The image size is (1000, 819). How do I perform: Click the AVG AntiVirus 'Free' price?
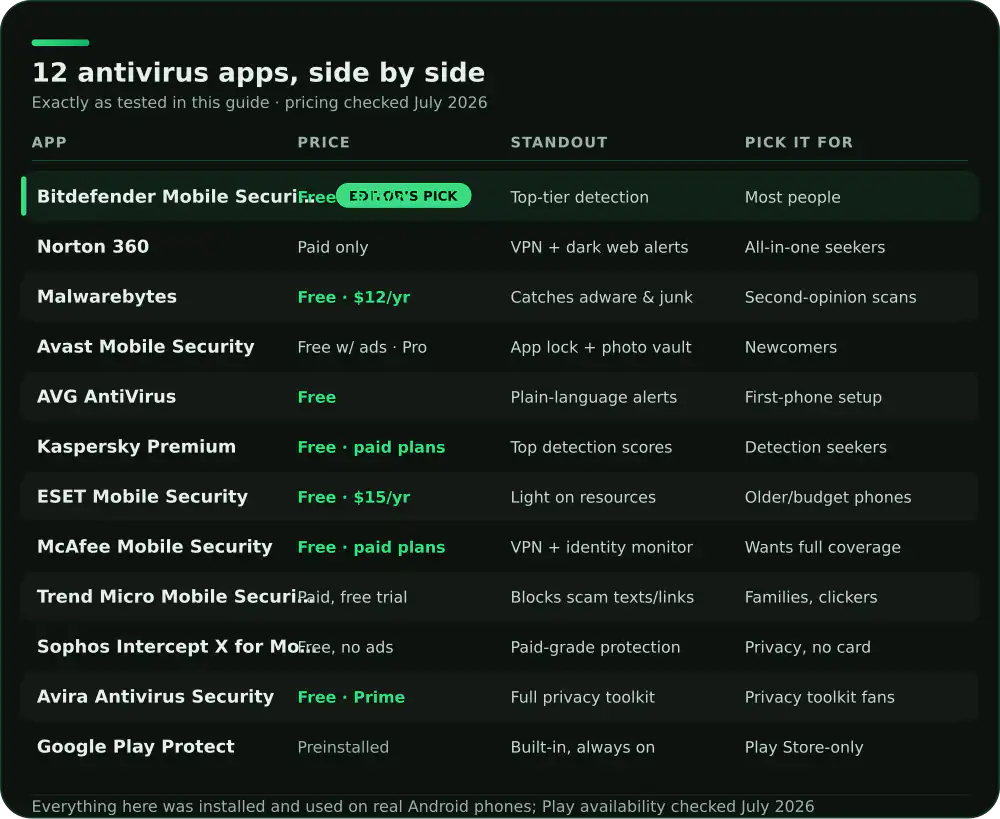pos(317,397)
